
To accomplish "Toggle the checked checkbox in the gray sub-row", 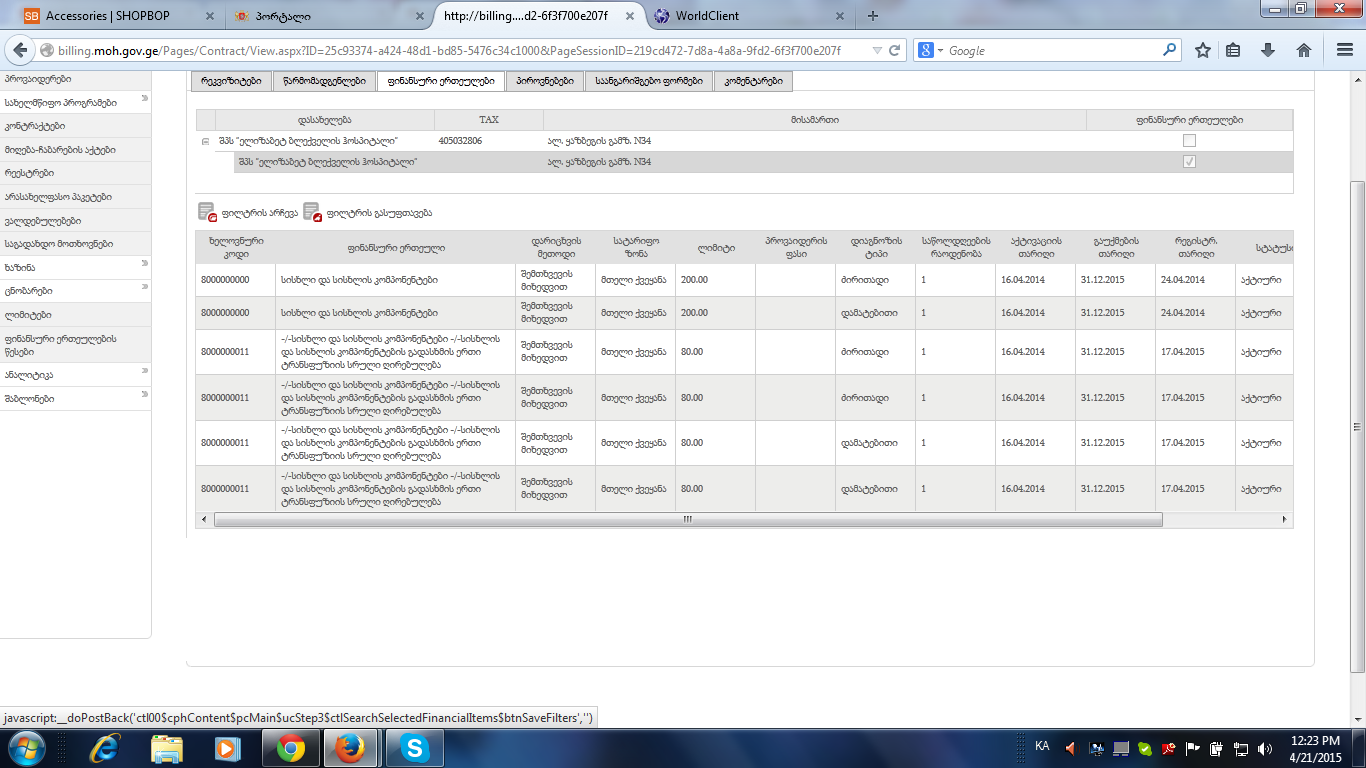I will [1189, 162].
